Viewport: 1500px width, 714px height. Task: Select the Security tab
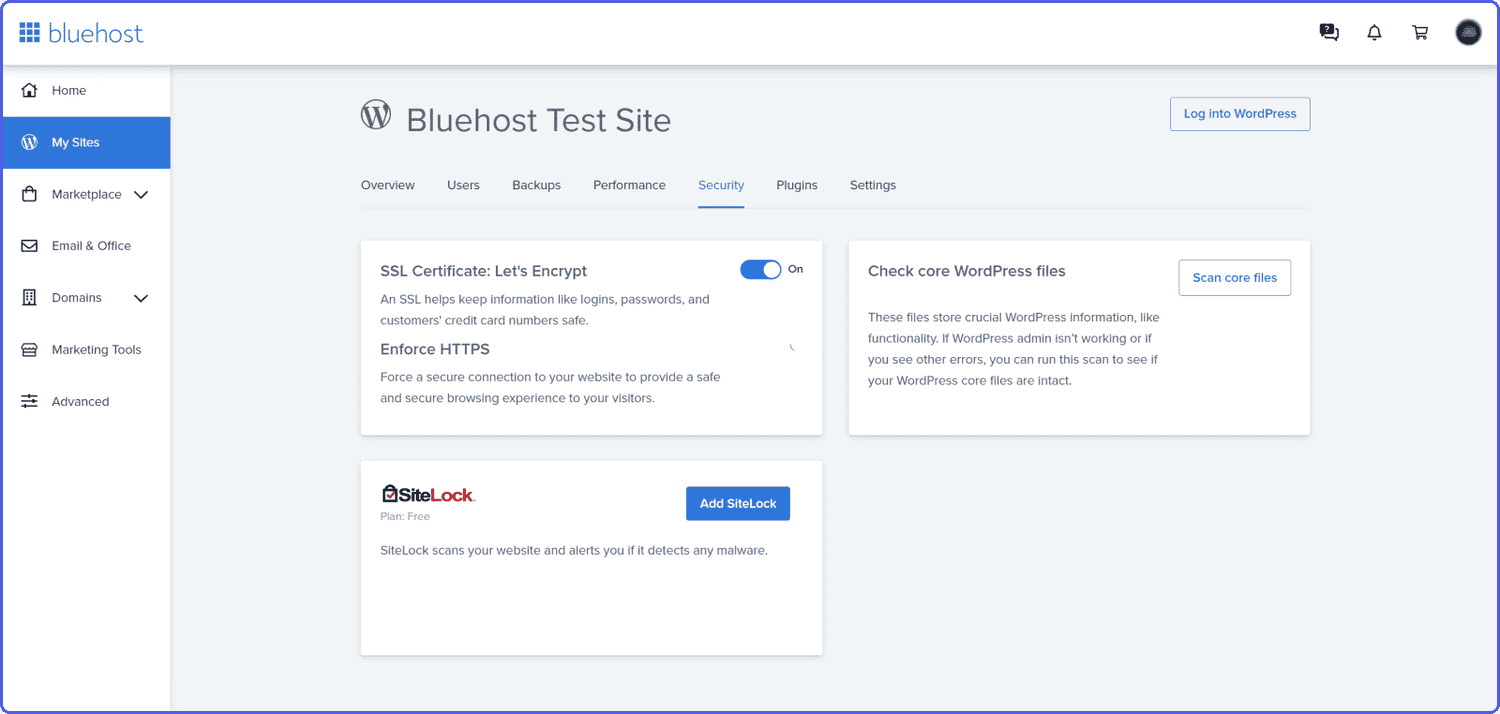[721, 185]
